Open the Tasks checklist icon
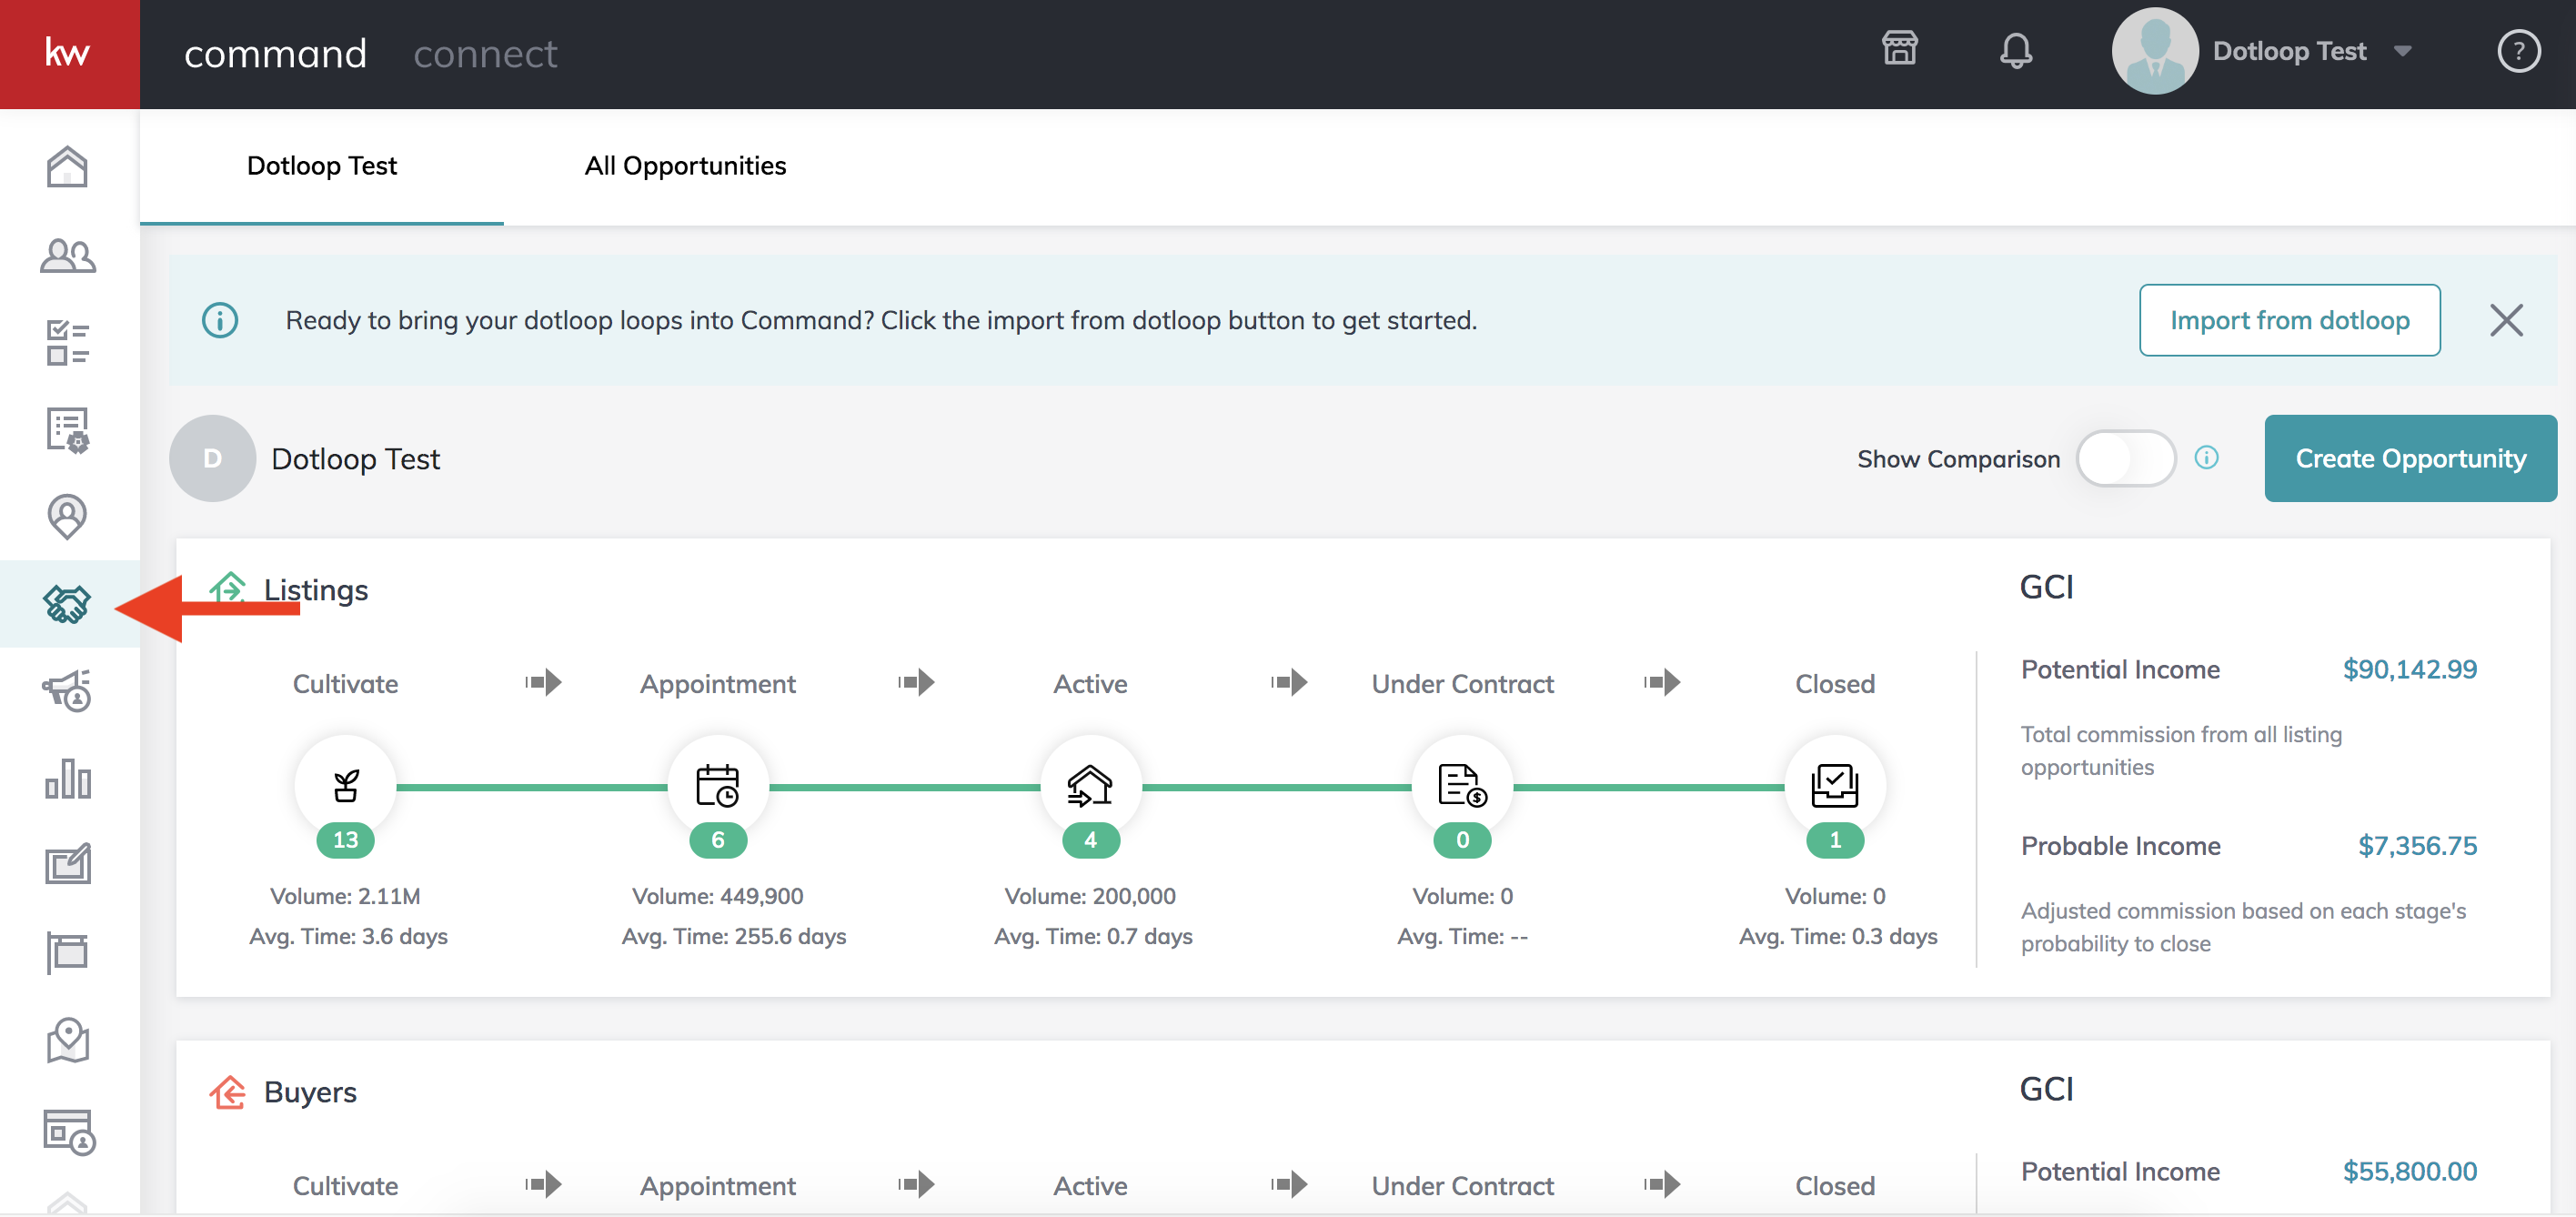Screen dimensions: 2576x1217 pos(67,343)
